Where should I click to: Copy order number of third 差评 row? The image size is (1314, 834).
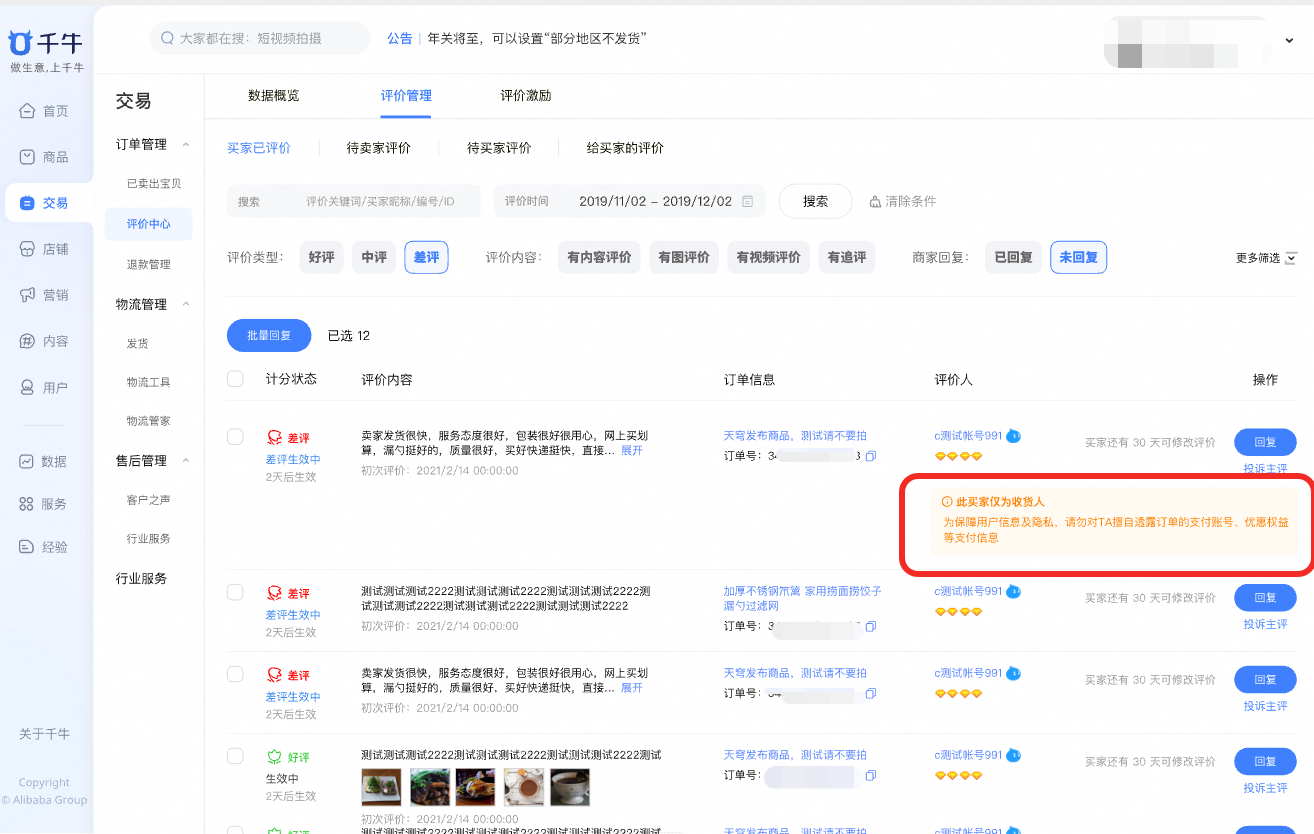pos(870,693)
